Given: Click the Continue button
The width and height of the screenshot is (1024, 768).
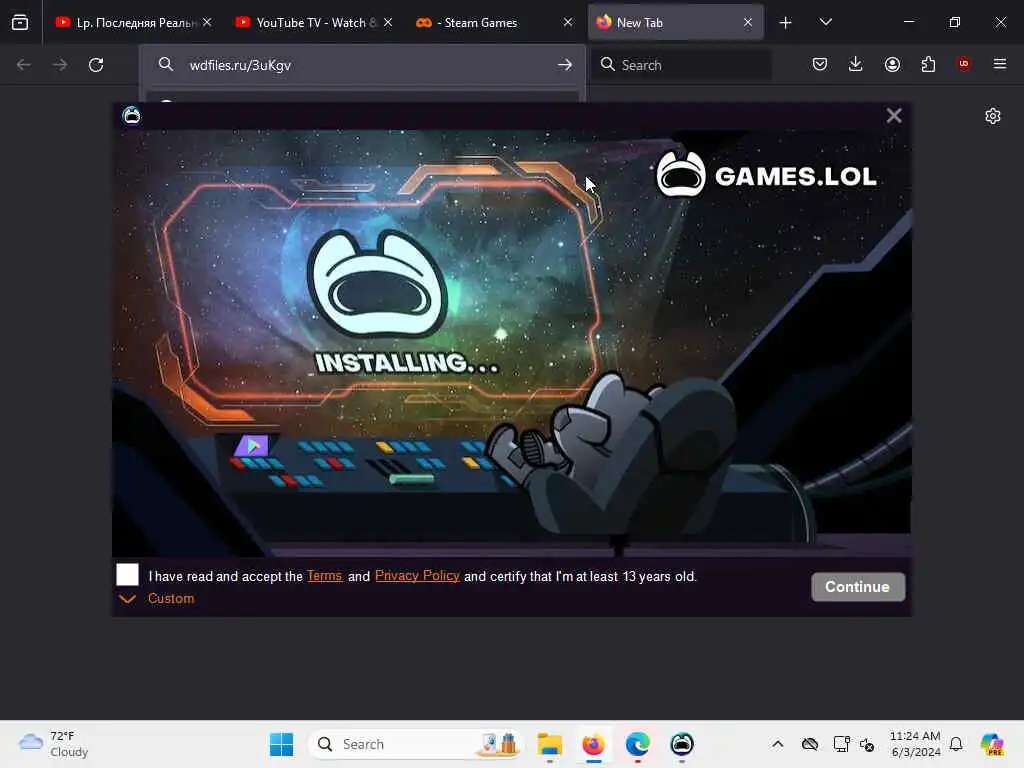Looking at the screenshot, I should [x=858, y=586].
